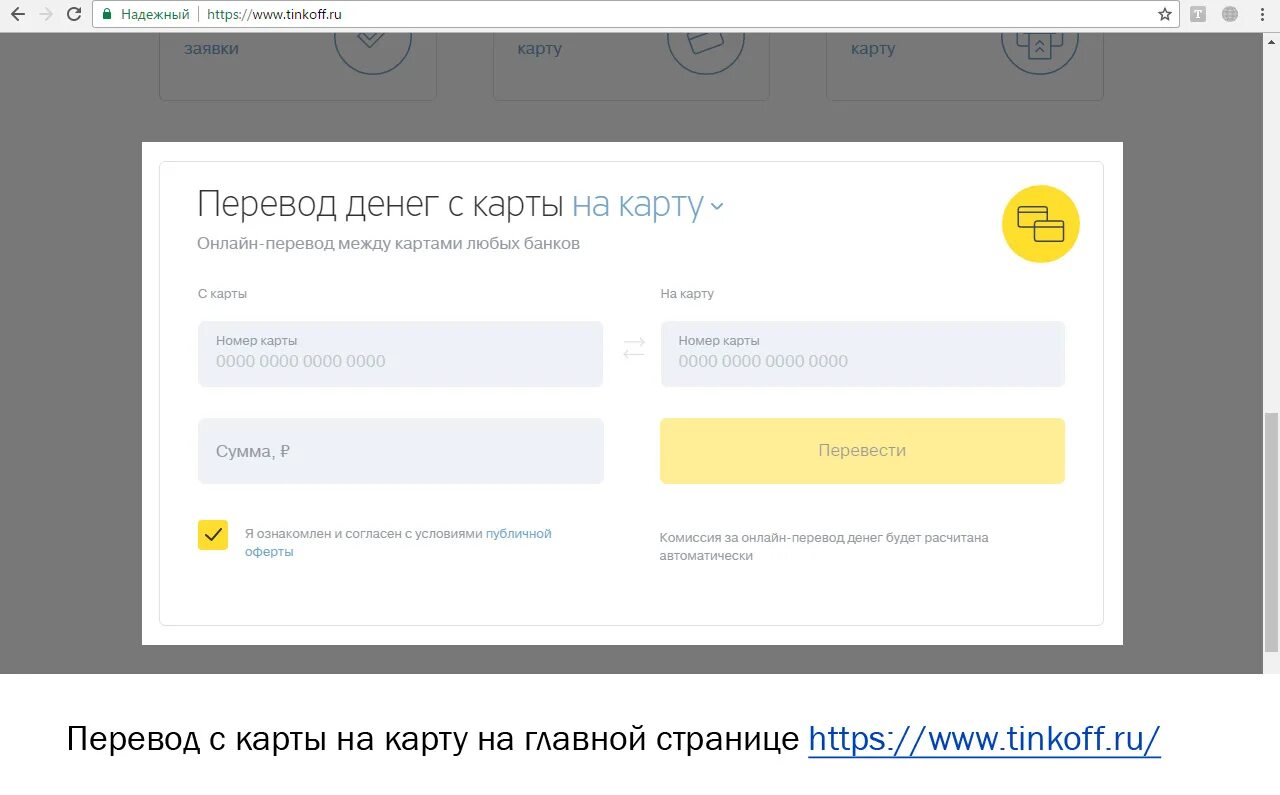This screenshot has width=1280, height=795.
Task: Uncheck the public offer agreement checkbox
Action: pos(213,535)
